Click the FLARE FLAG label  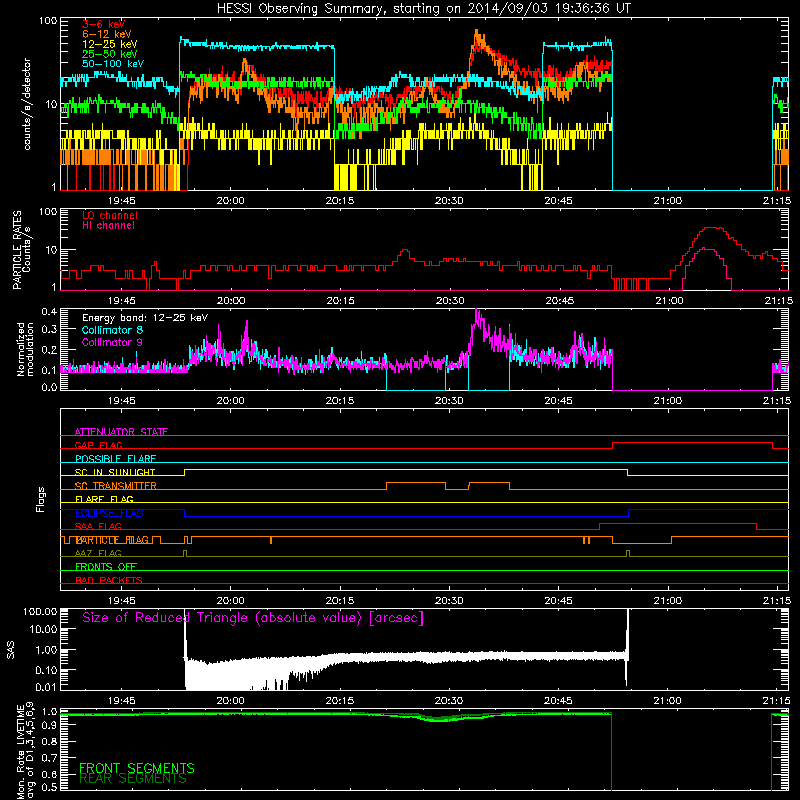[104, 499]
